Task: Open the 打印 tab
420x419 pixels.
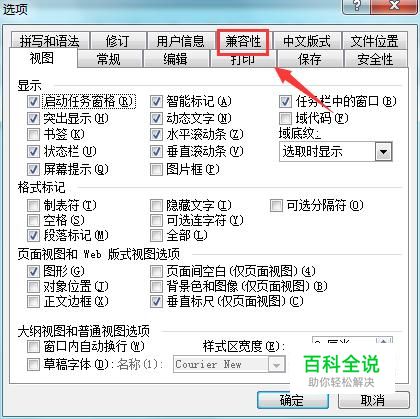Action: (x=243, y=60)
